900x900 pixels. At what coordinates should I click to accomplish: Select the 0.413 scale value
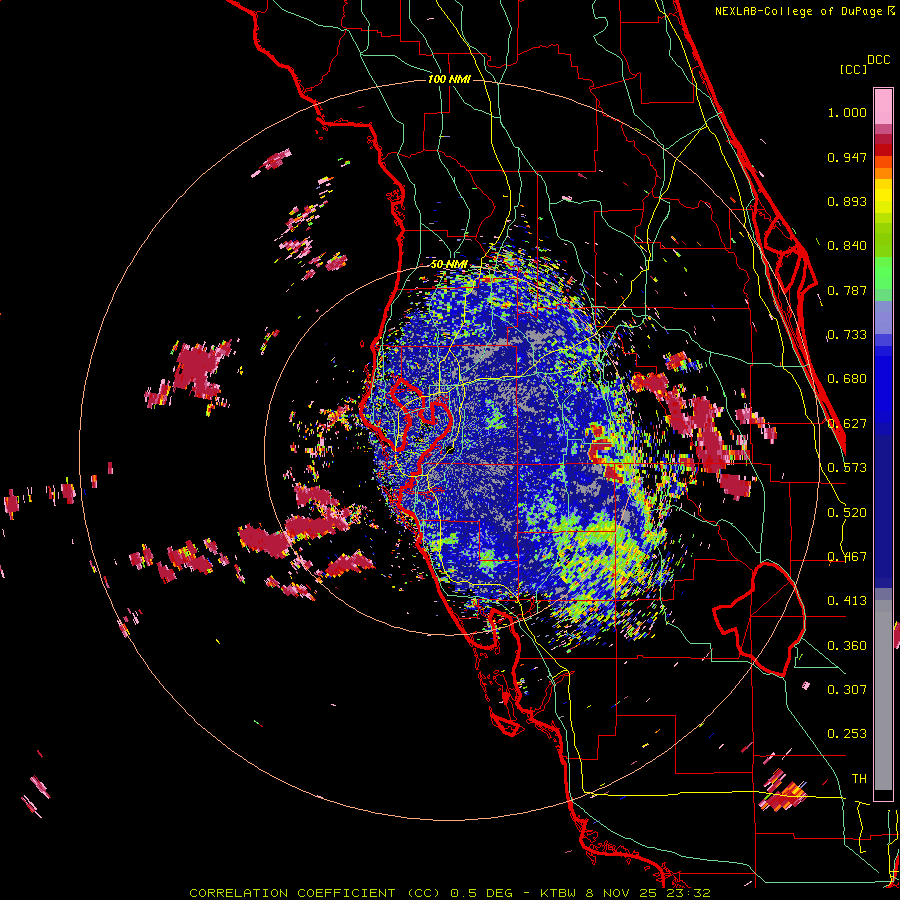[847, 601]
